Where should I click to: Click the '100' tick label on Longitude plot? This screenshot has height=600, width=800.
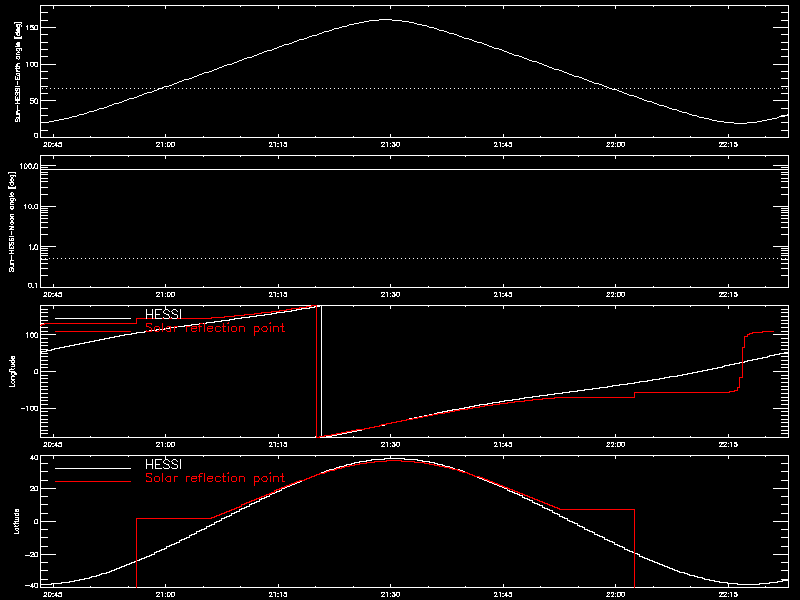(x=32, y=335)
